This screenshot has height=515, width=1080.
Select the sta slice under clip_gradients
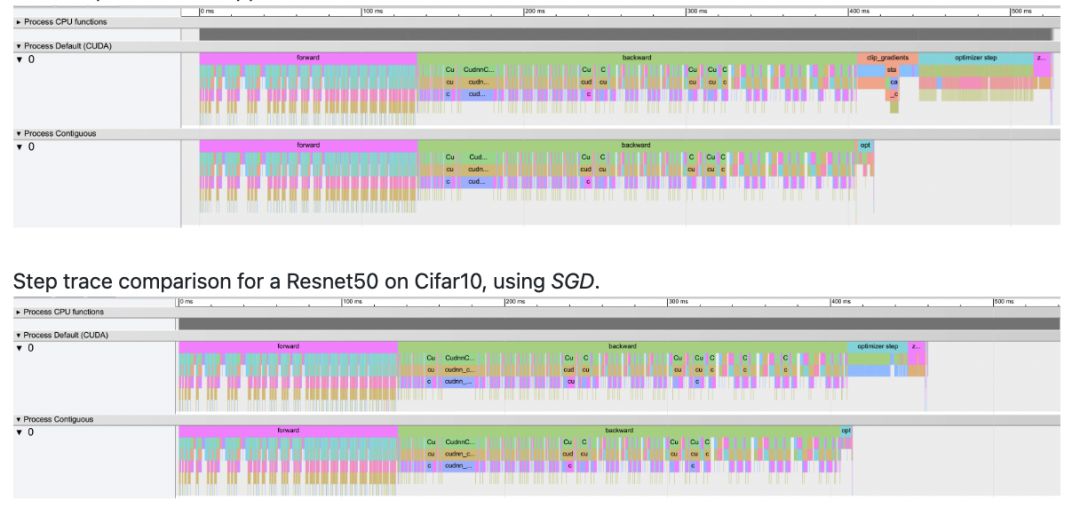(892, 70)
